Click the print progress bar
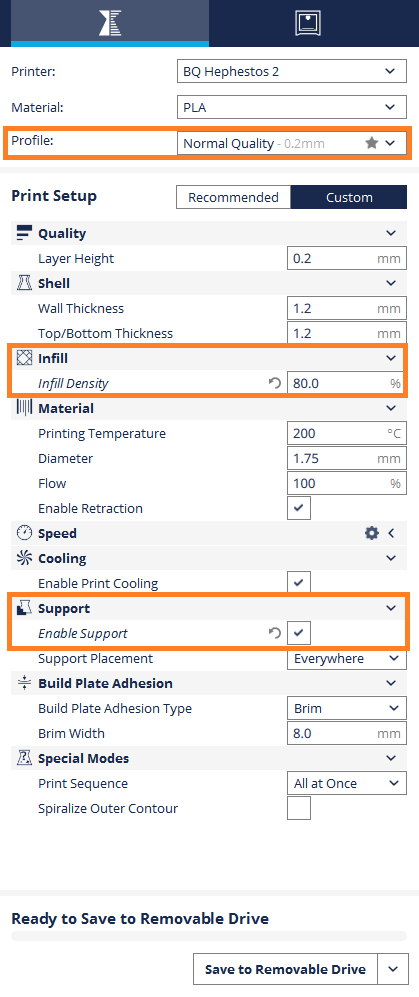This screenshot has height=997, width=419. coord(209,936)
